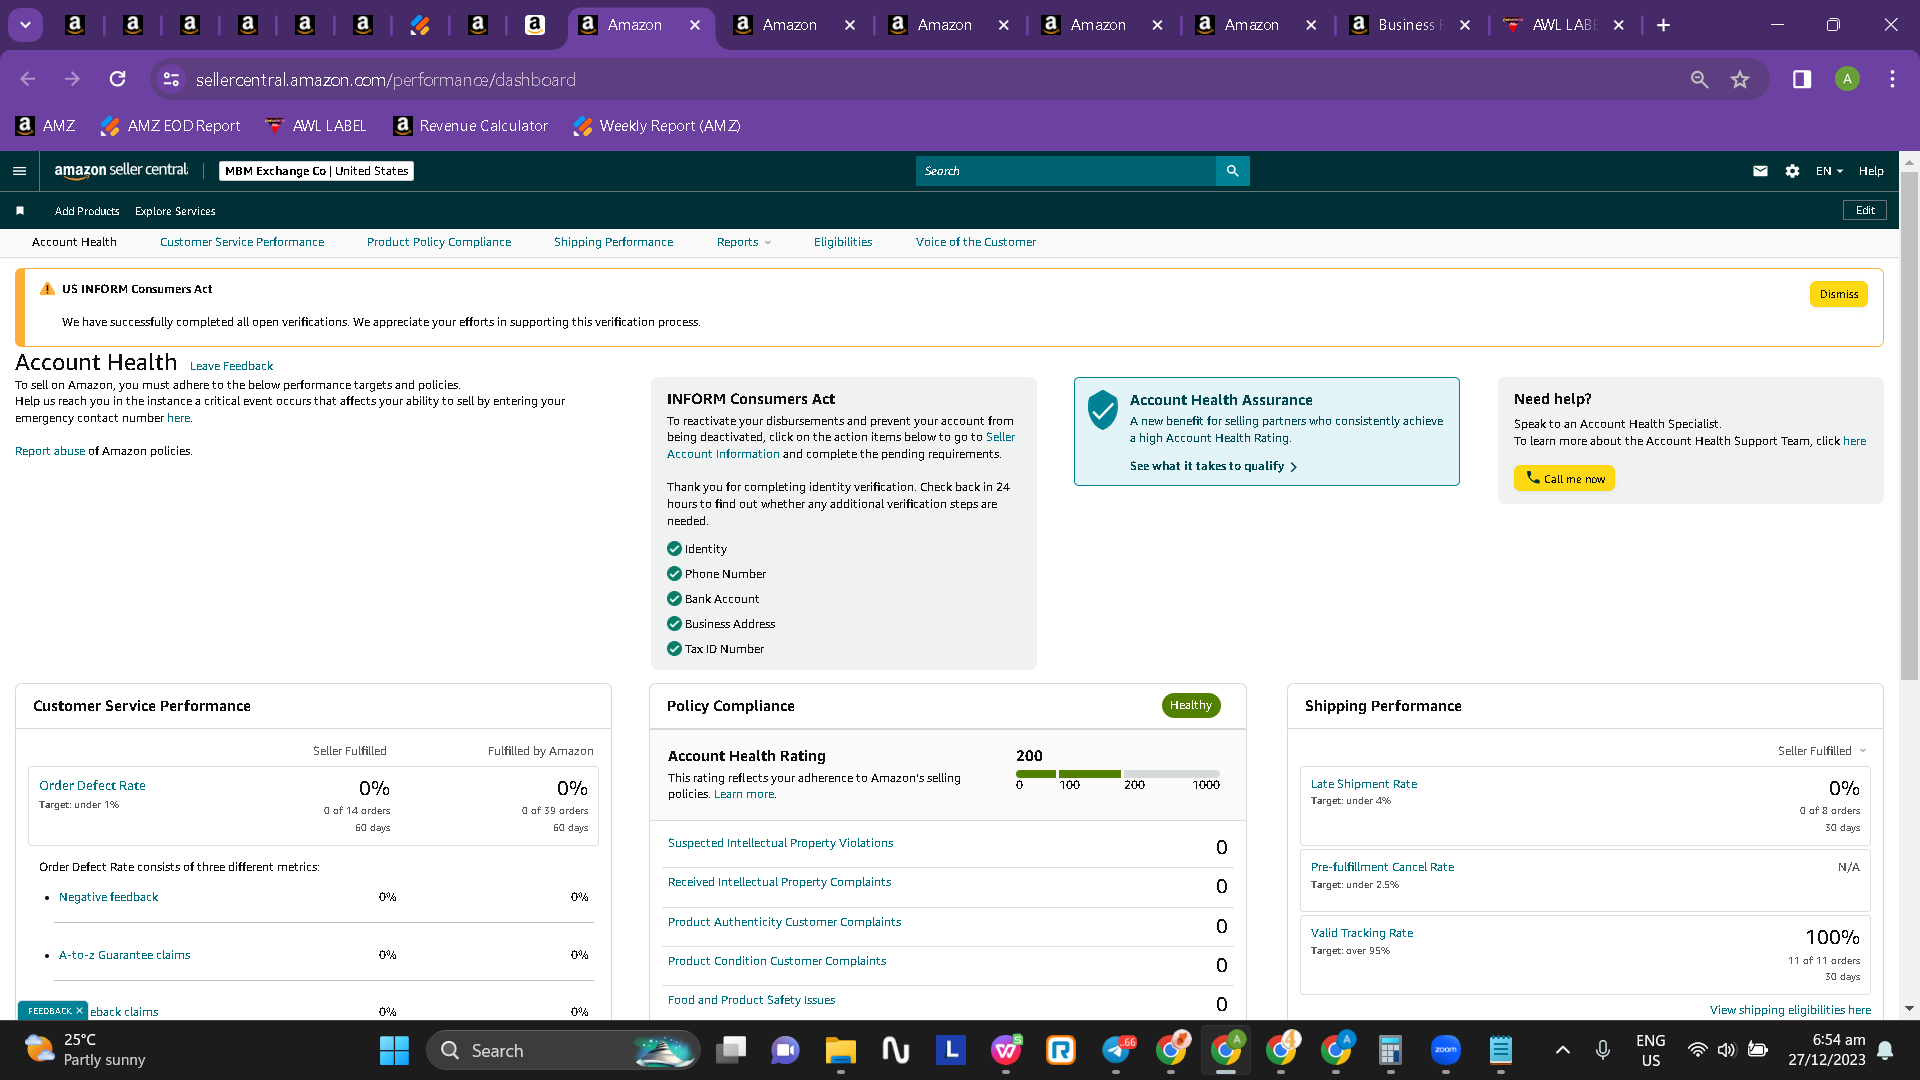Screen dimensions: 1920x1080
Task: Open the Chrome profile avatar
Action: pyautogui.click(x=1847, y=79)
